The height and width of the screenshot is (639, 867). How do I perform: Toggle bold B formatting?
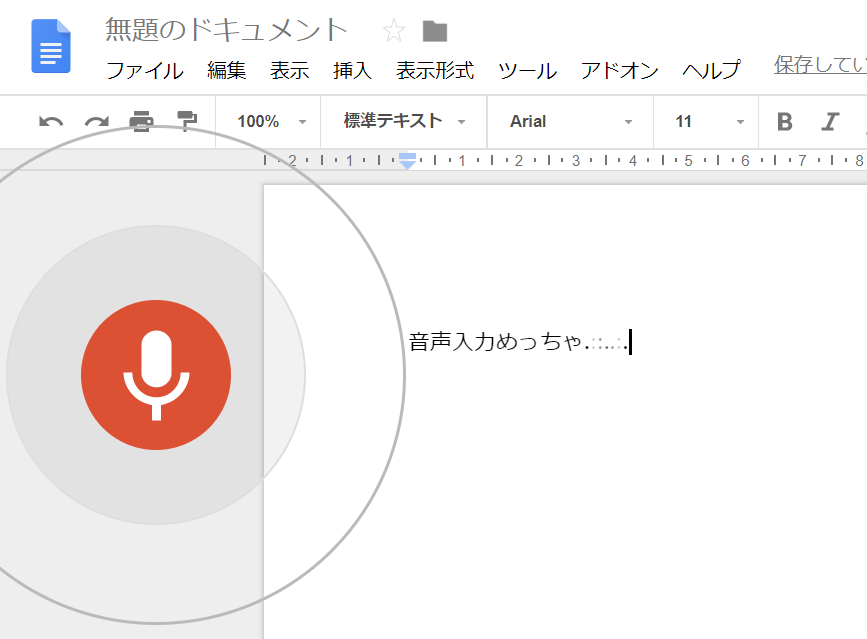point(785,122)
